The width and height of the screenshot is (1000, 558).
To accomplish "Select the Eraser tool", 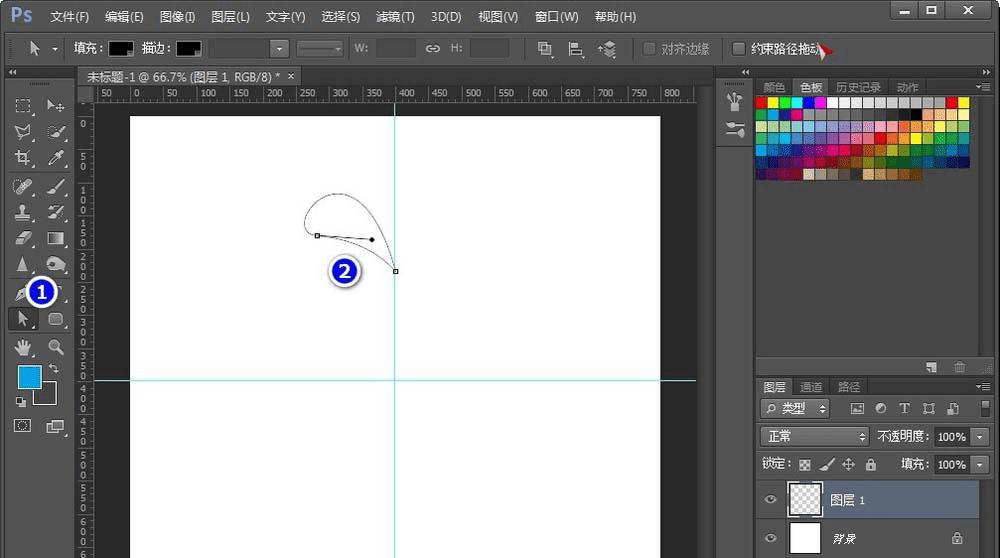I will pyautogui.click(x=22, y=238).
